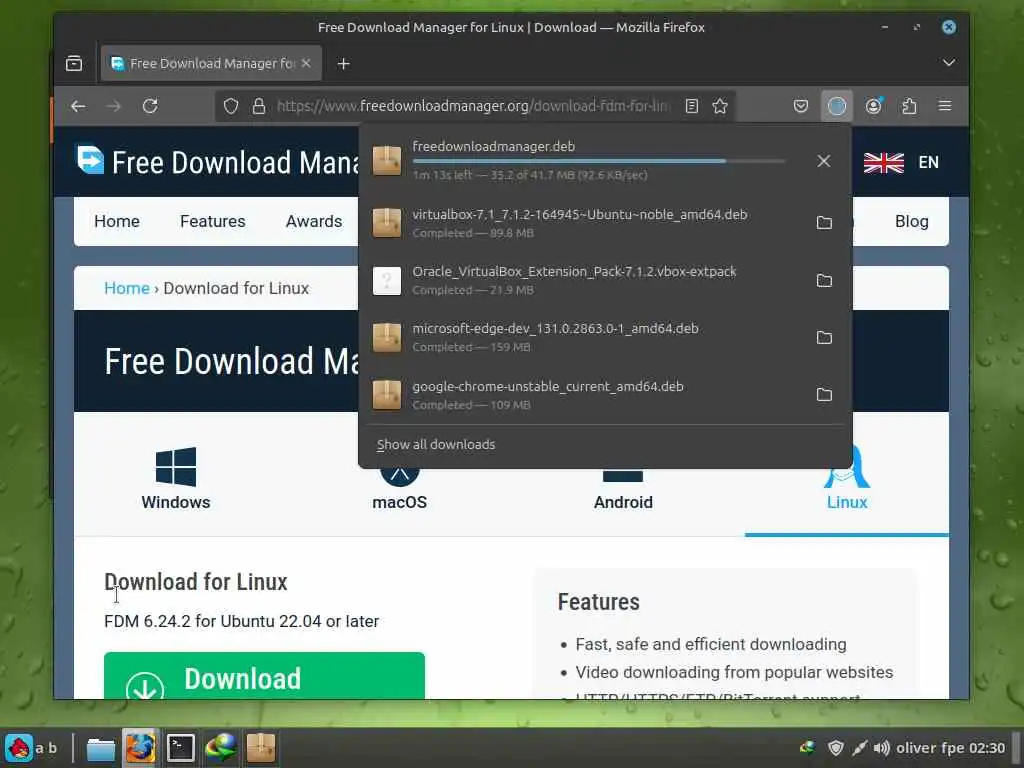Open the package installer taskbar icon
Viewport: 1024px width, 768px height.
pos(261,748)
